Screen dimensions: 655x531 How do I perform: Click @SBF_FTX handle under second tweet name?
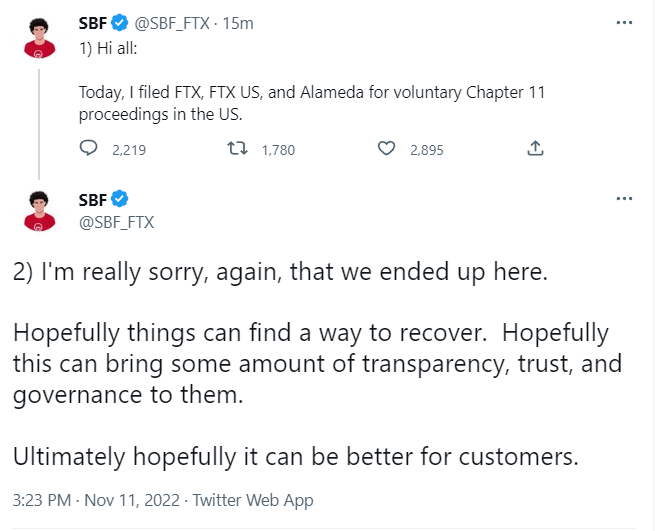point(116,222)
